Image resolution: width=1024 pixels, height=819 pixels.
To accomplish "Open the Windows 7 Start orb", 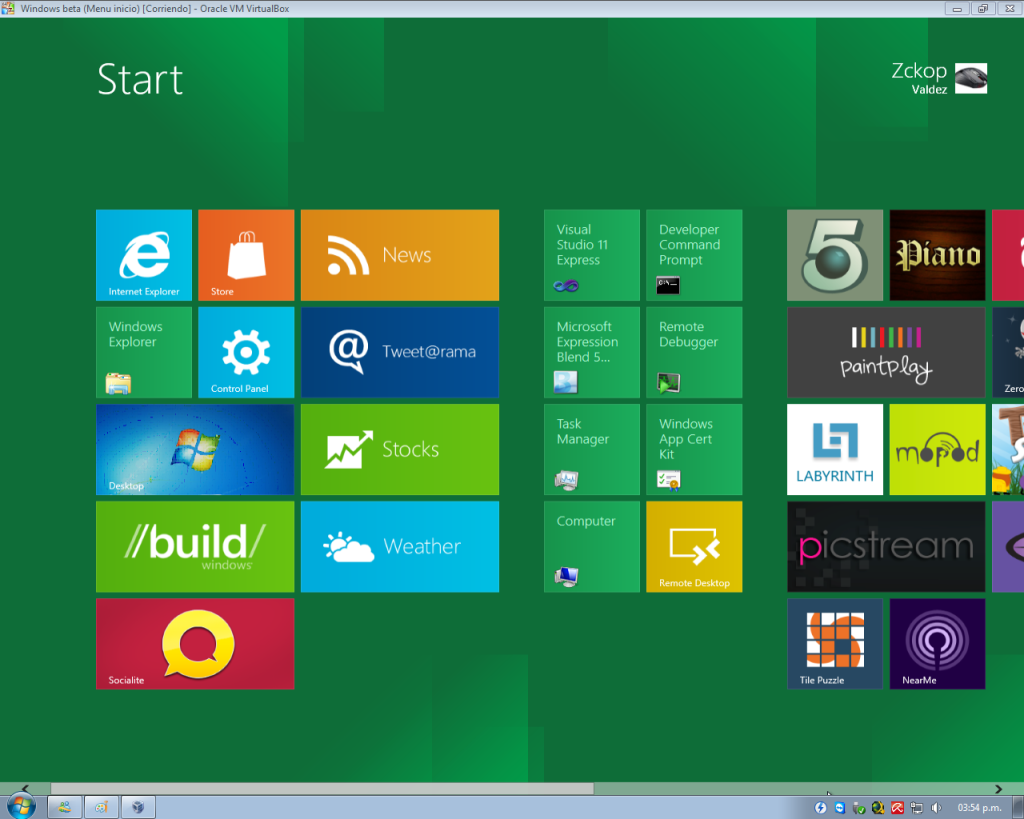I will point(21,807).
